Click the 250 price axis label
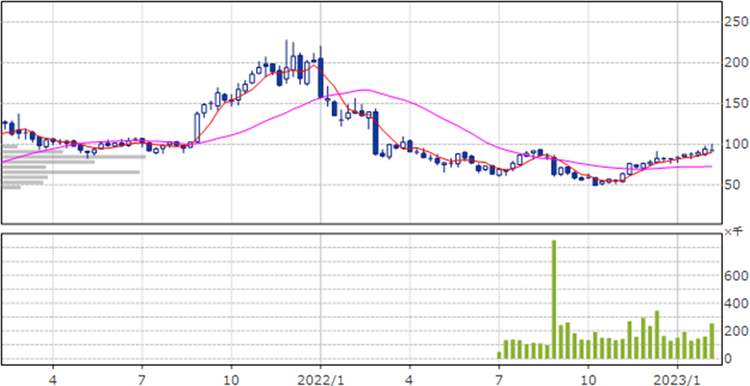 point(735,22)
